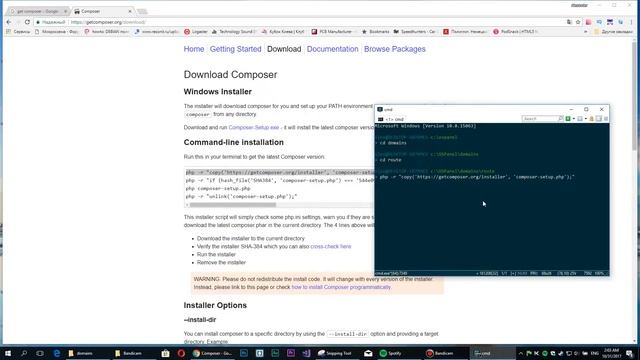Open the PCB Manufacturer bookmark
This screenshot has width=640, height=360.
pos(331,31)
